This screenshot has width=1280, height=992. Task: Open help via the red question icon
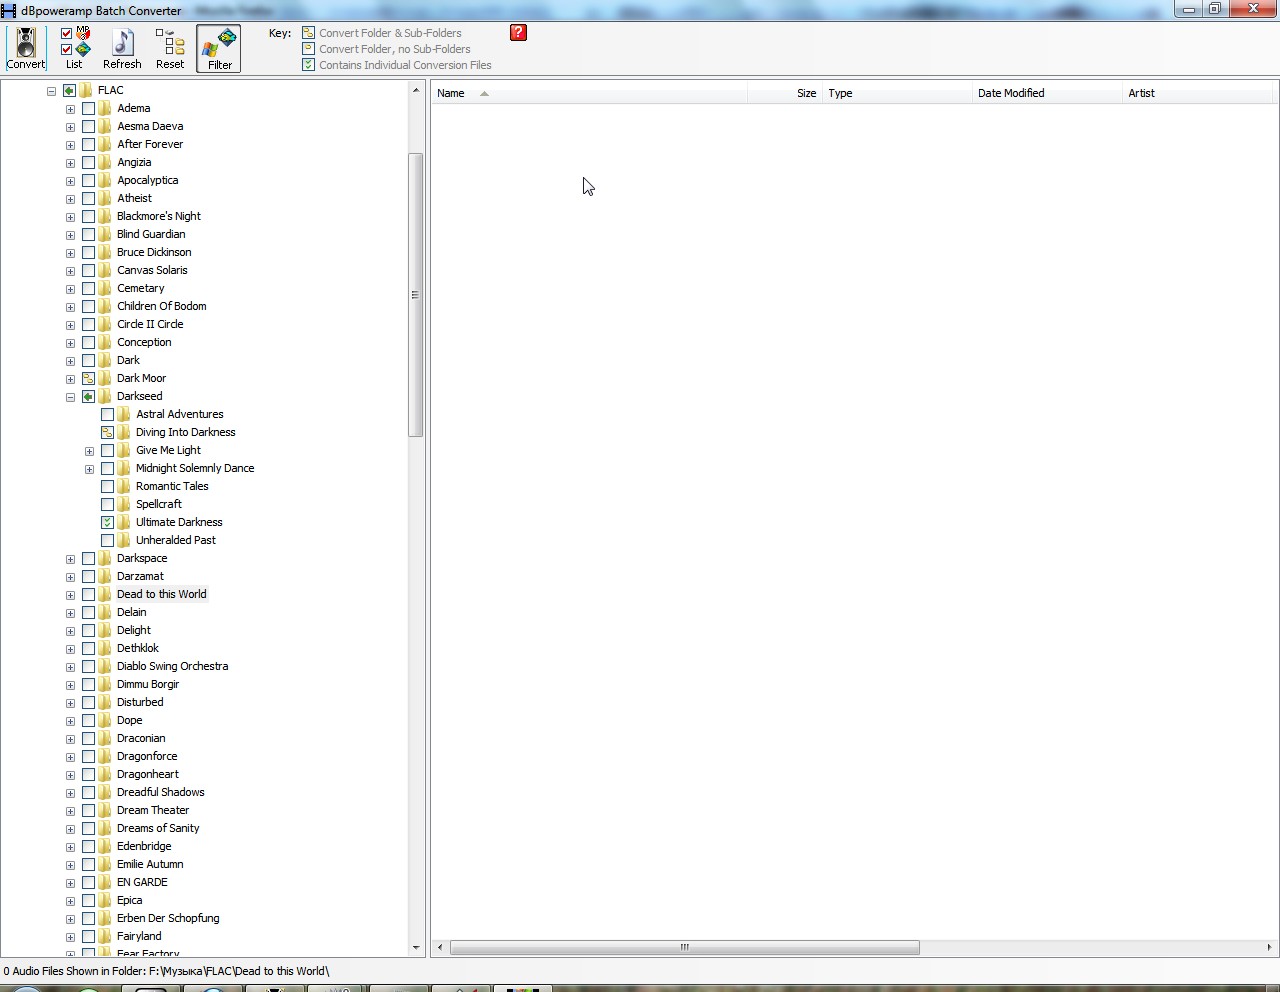click(518, 32)
